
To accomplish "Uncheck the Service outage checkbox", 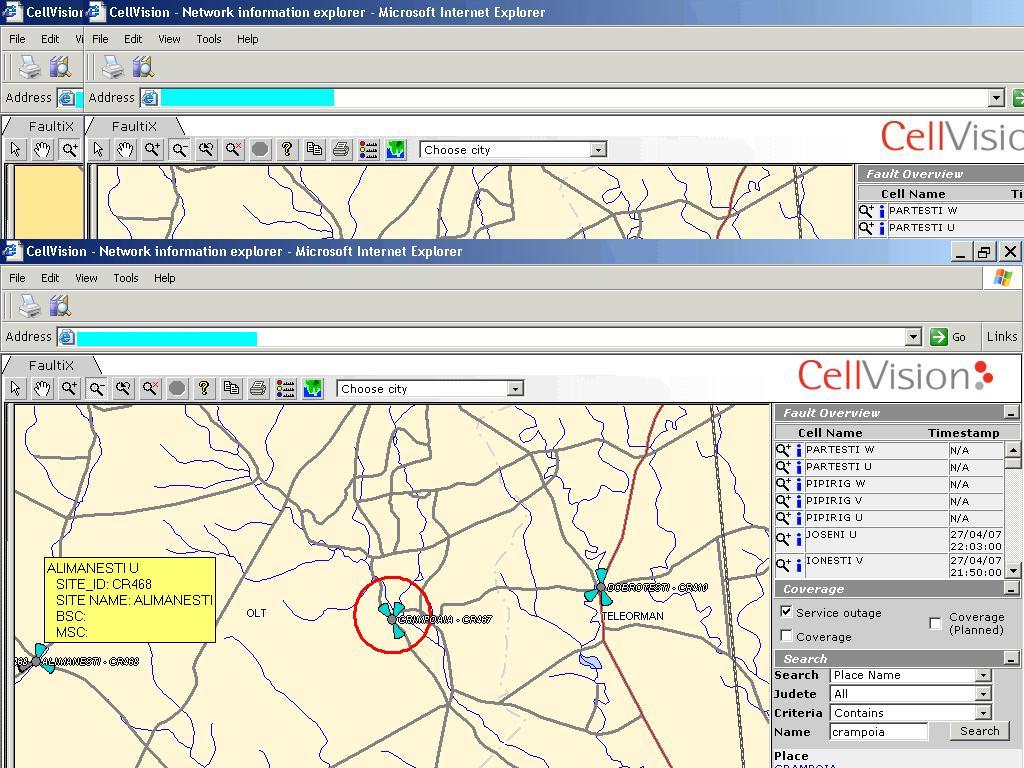I will coord(786,612).
